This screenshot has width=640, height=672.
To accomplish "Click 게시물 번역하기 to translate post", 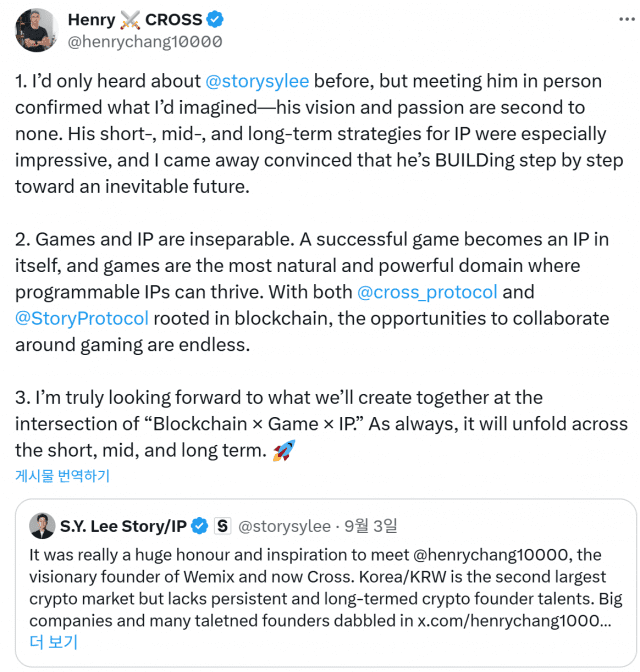I will 62,476.
